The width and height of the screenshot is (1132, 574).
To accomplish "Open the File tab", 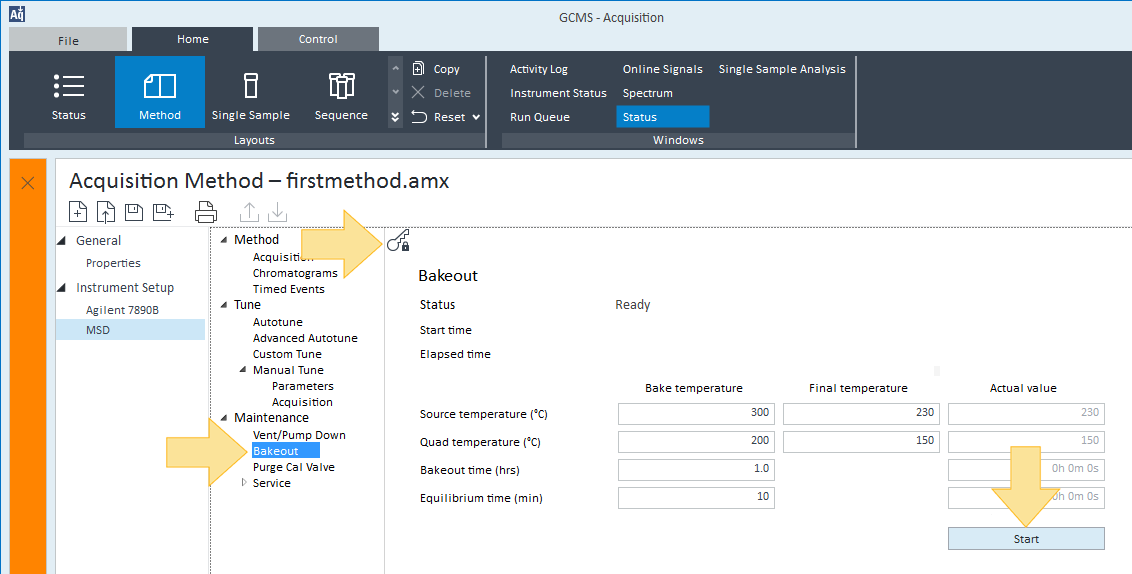I will coord(69,40).
